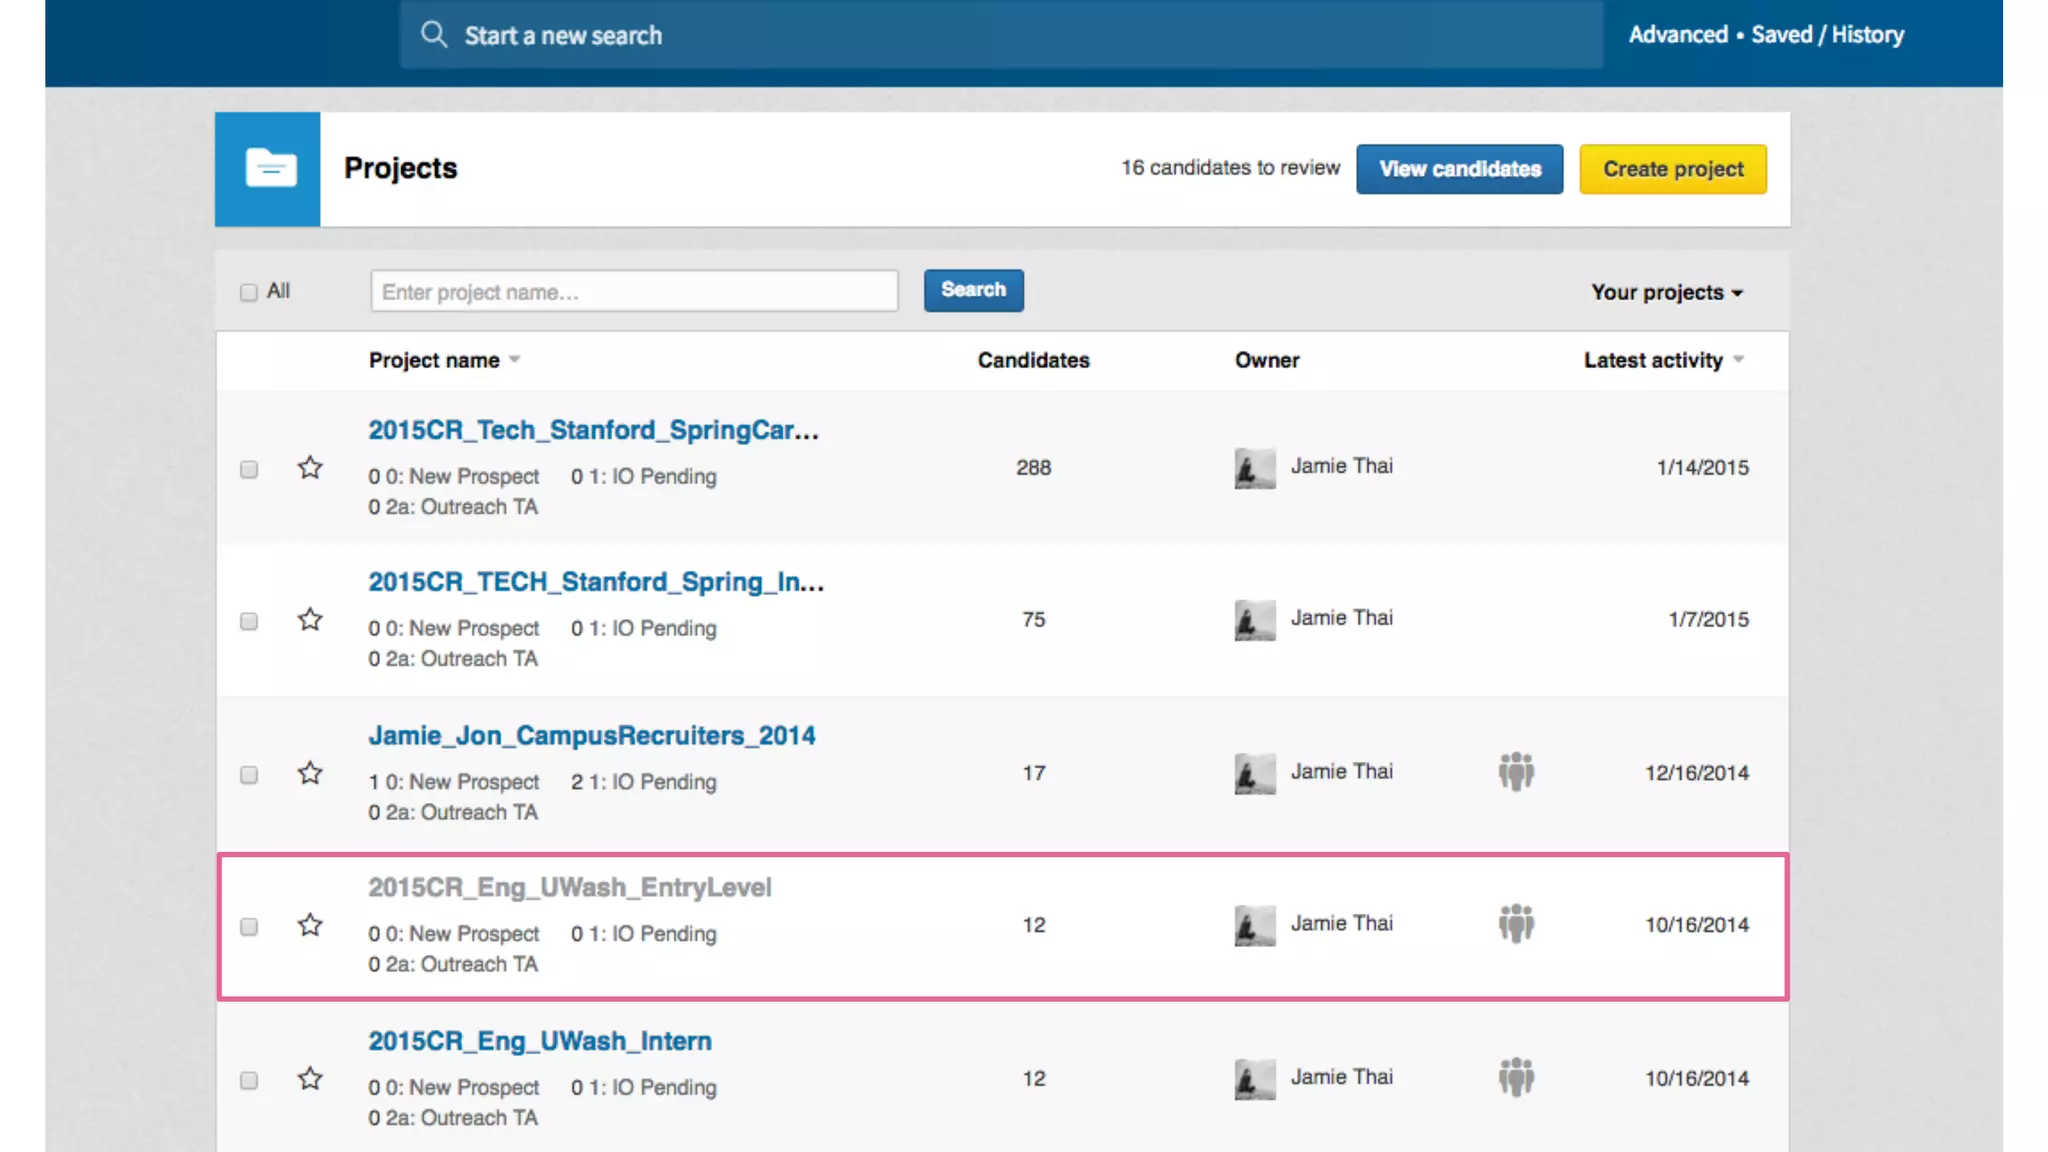The width and height of the screenshot is (2048, 1152).
Task: Star the 2015CR_Tech_Stanford_SpringCar project
Action: tap(310, 468)
